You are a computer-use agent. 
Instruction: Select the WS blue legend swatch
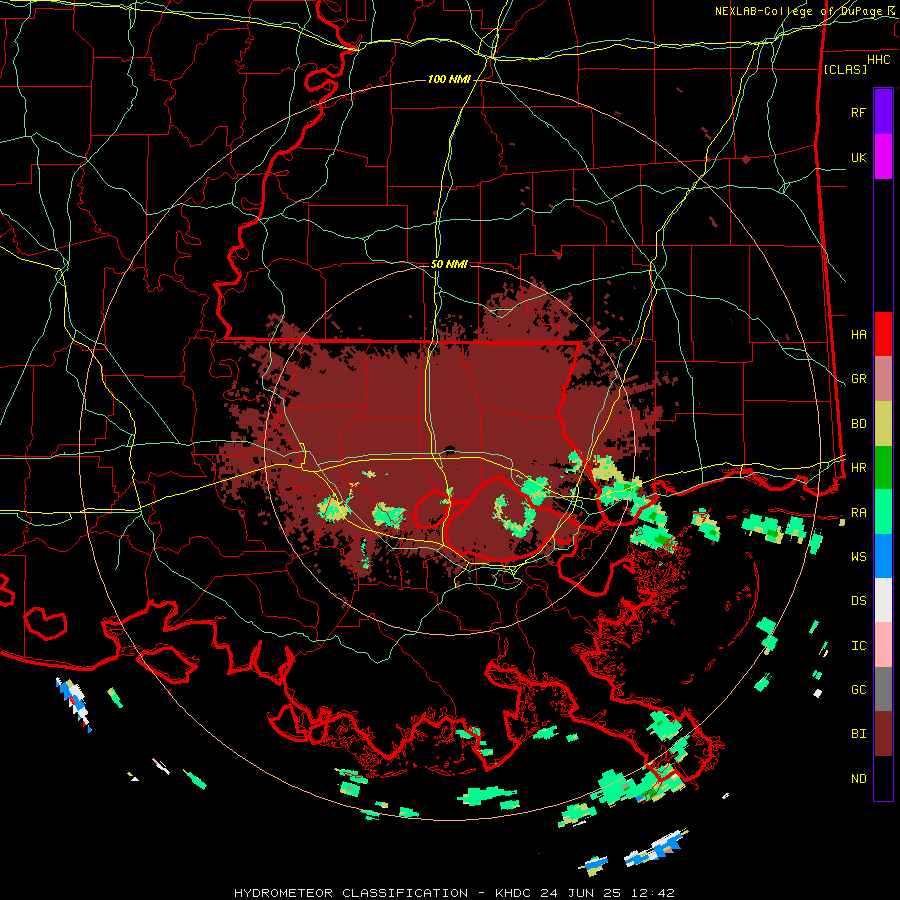pyautogui.click(x=883, y=556)
